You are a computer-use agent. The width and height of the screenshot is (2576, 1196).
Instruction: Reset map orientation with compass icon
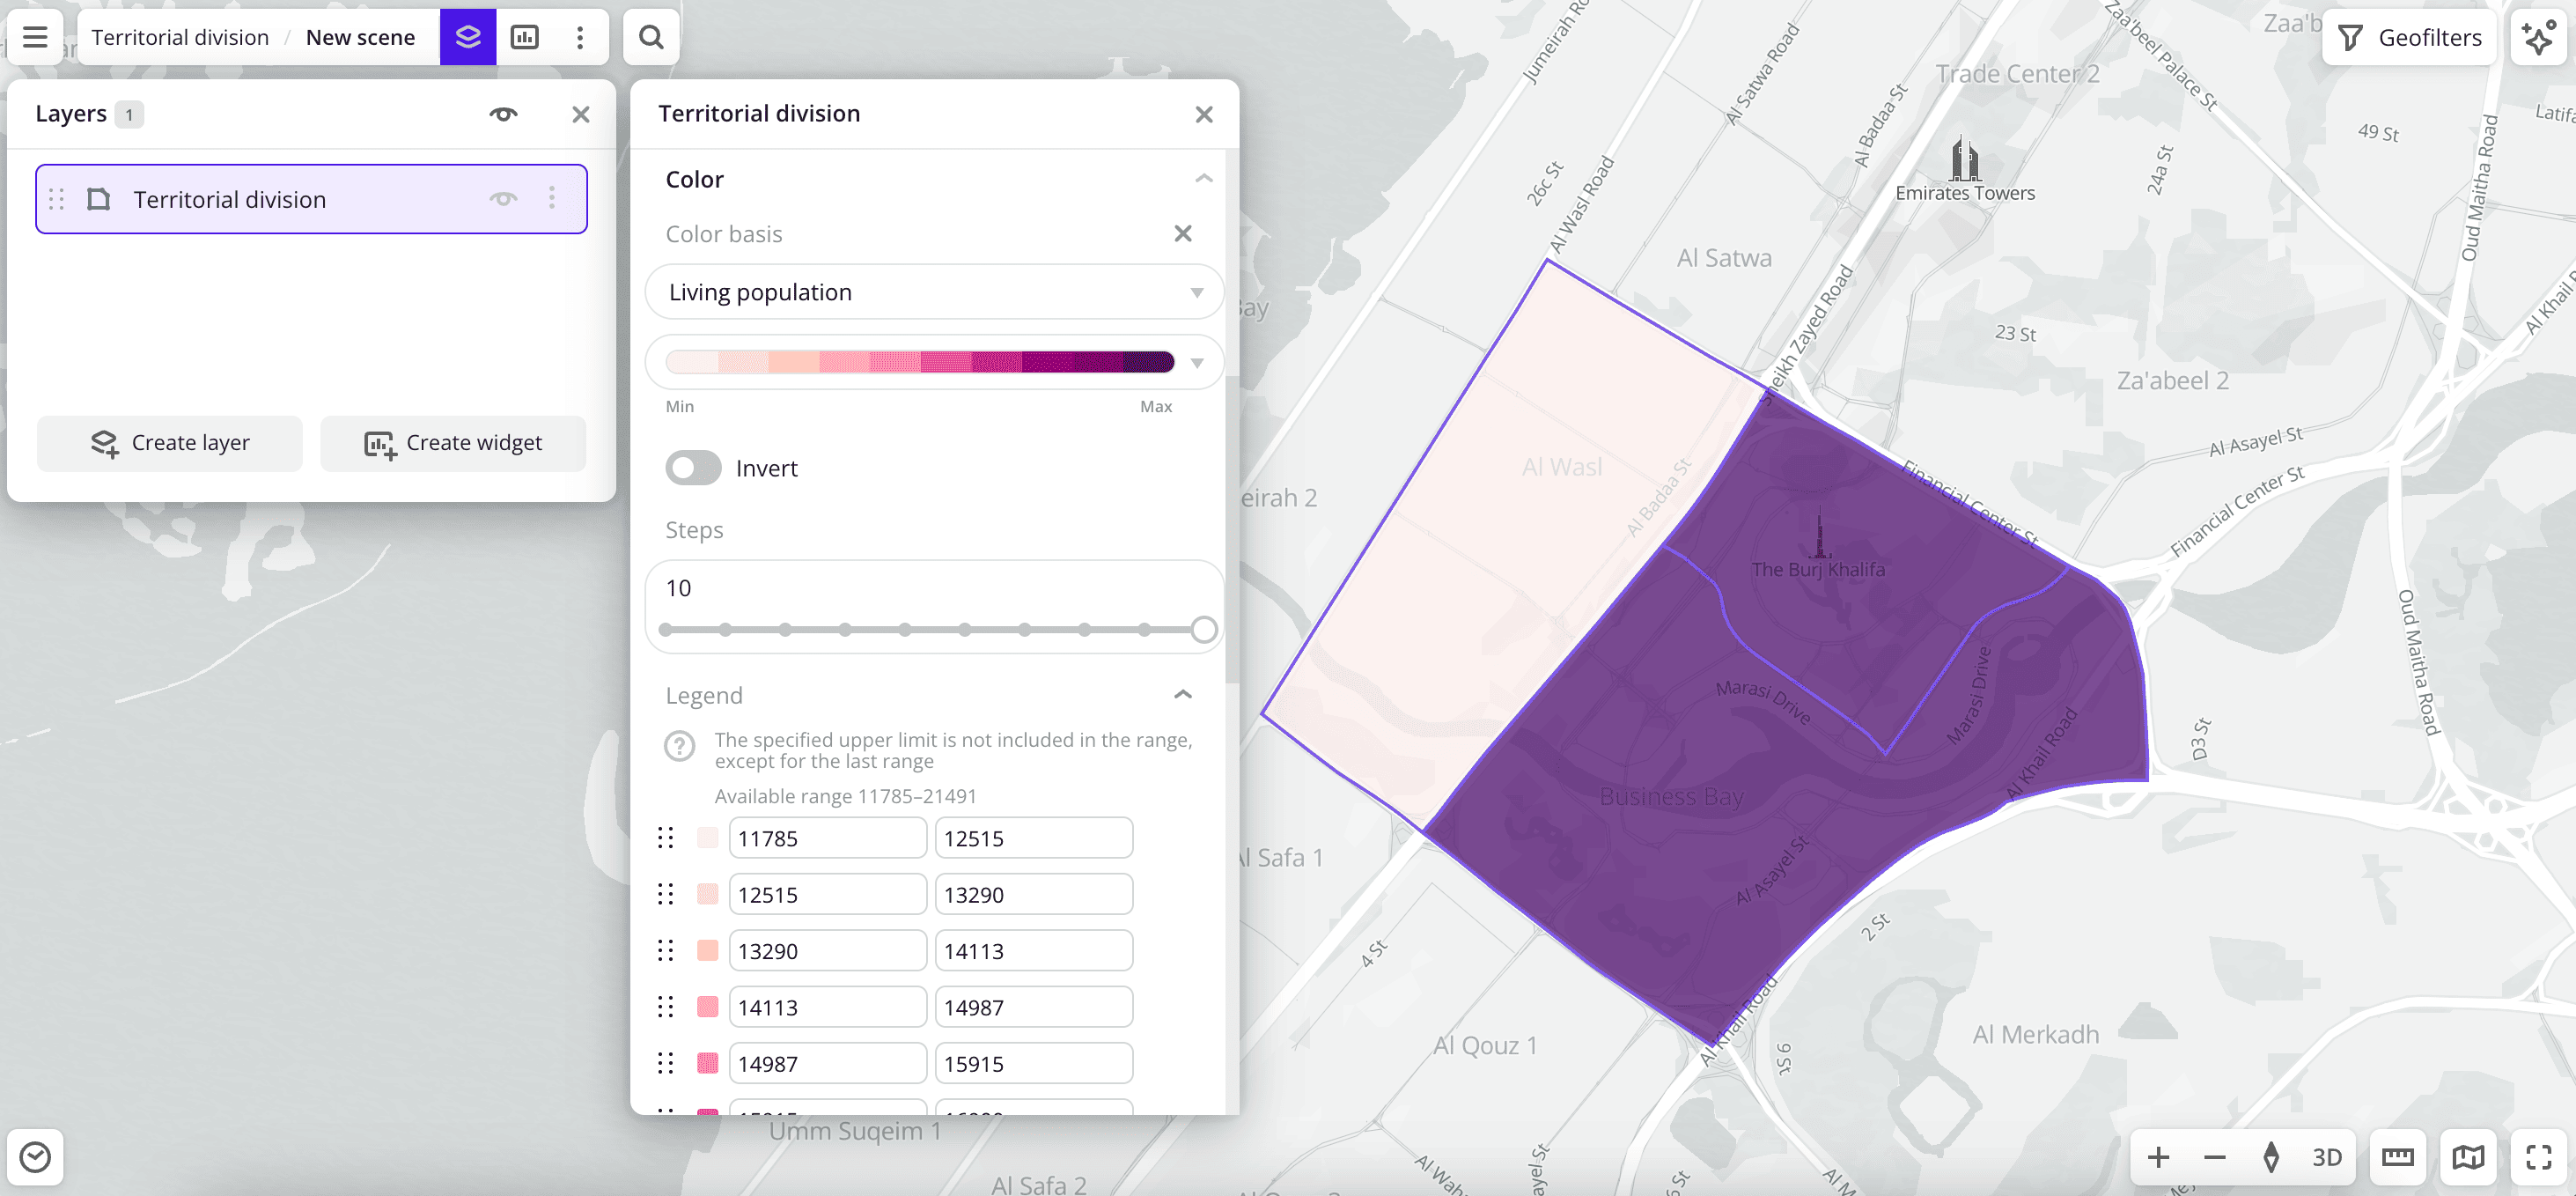click(x=2271, y=1157)
